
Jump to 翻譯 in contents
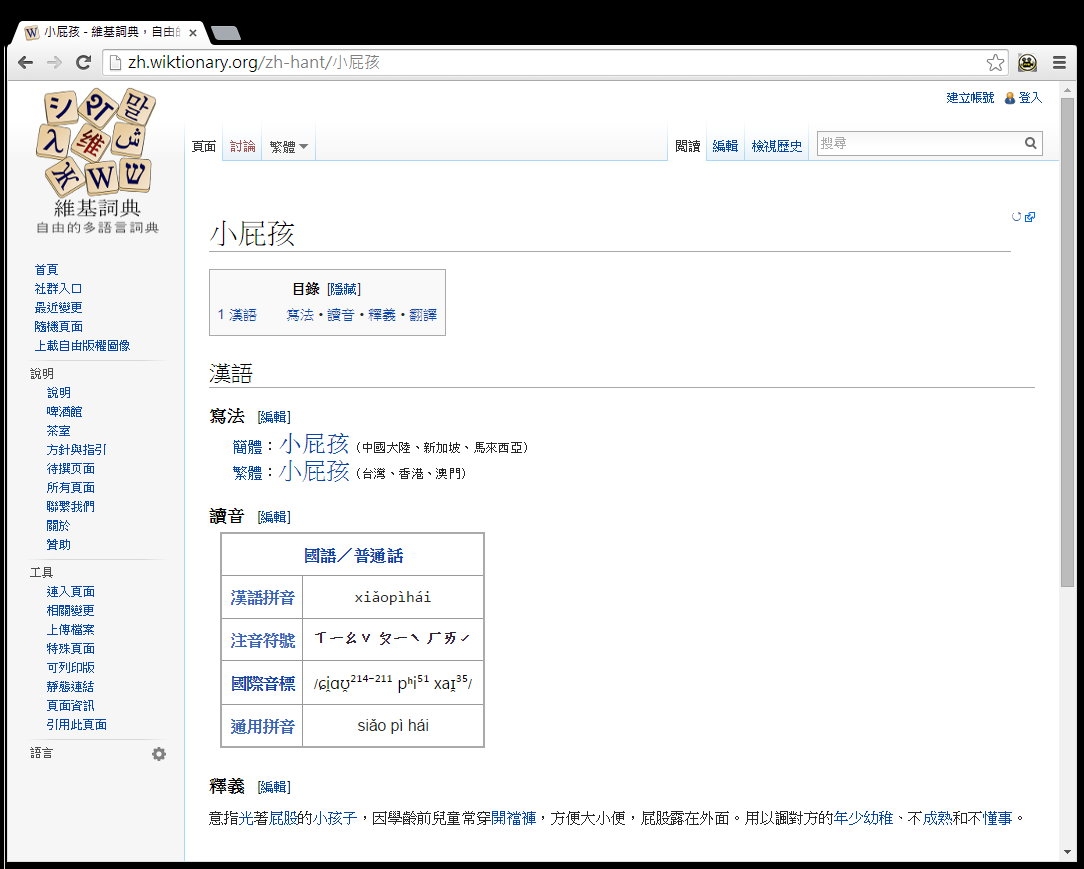coord(423,315)
